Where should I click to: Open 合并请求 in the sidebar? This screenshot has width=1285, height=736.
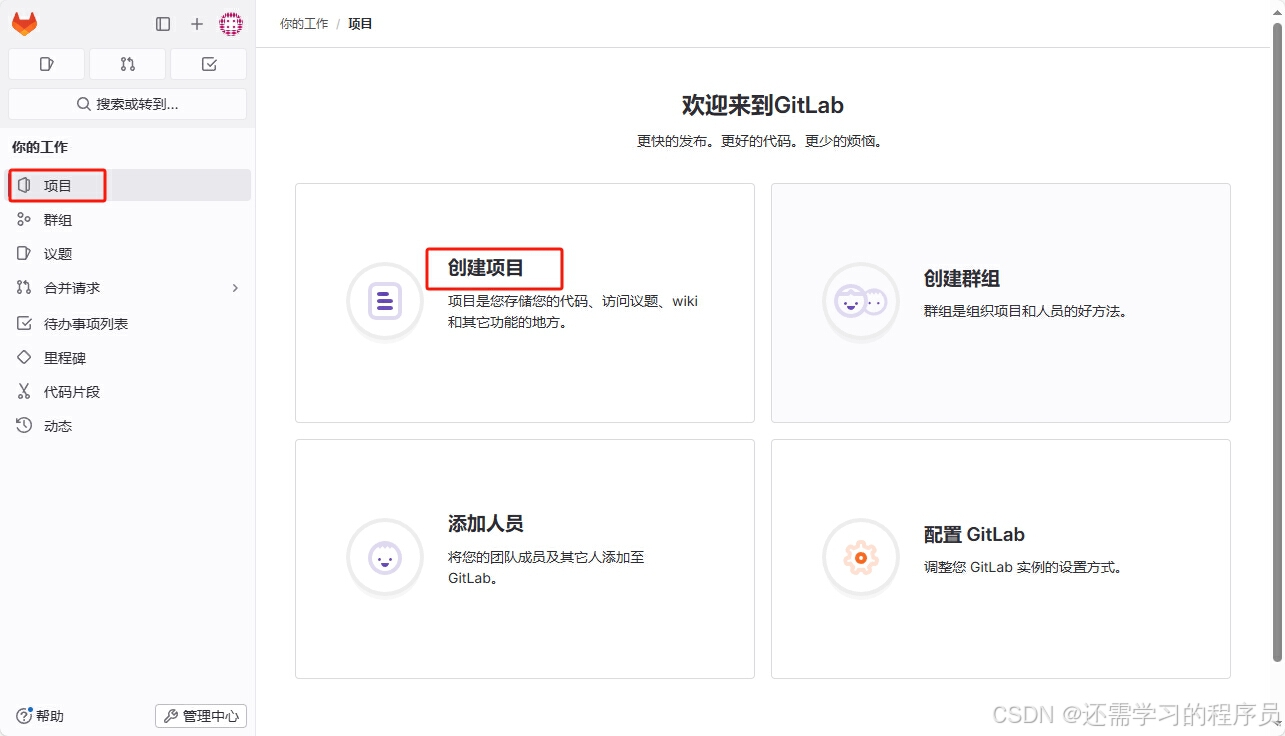[129, 288]
